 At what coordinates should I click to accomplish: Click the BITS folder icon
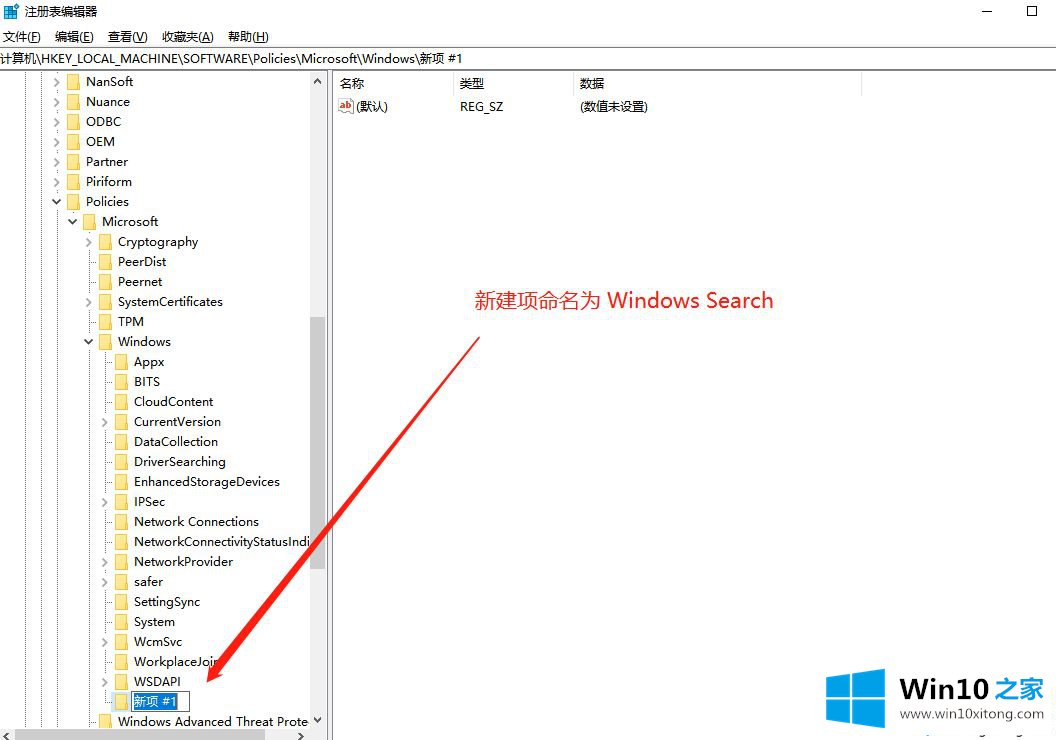click(121, 382)
